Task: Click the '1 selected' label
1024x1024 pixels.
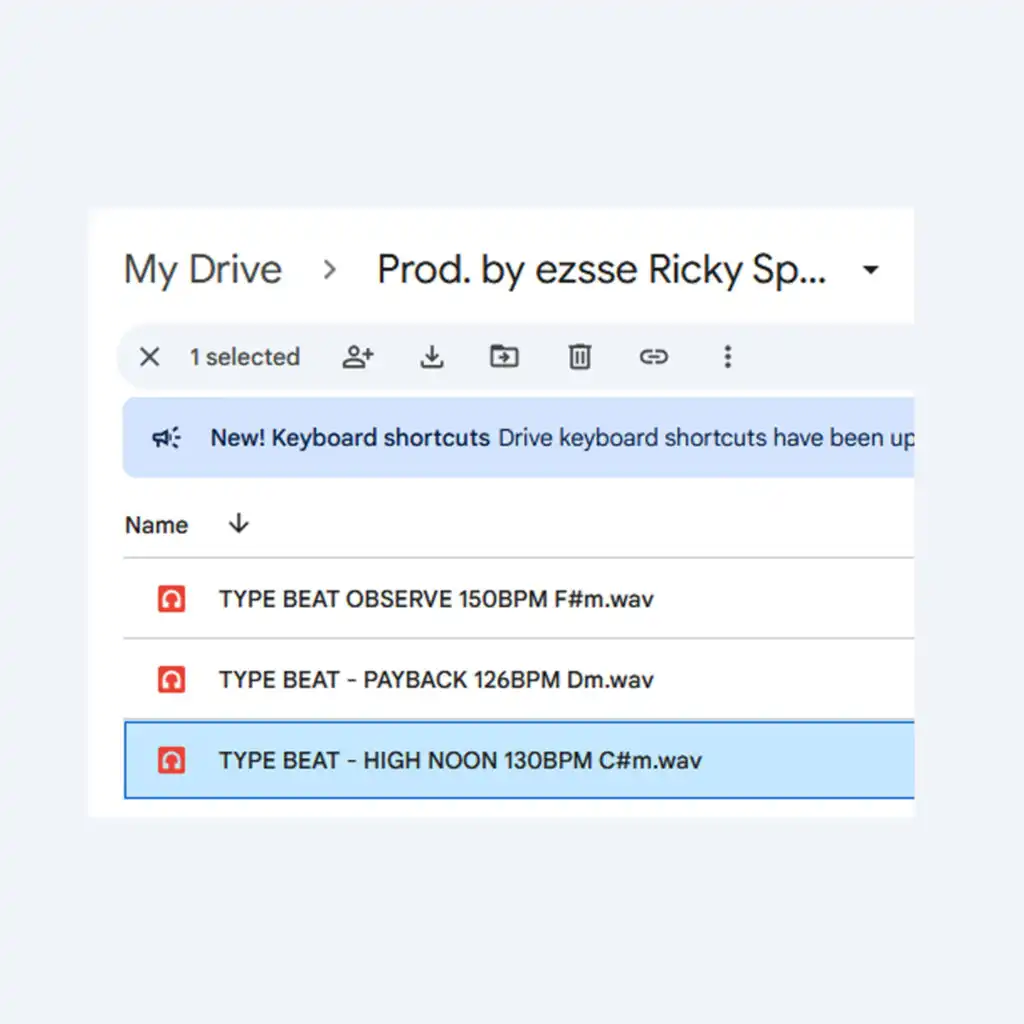Action: (x=245, y=357)
